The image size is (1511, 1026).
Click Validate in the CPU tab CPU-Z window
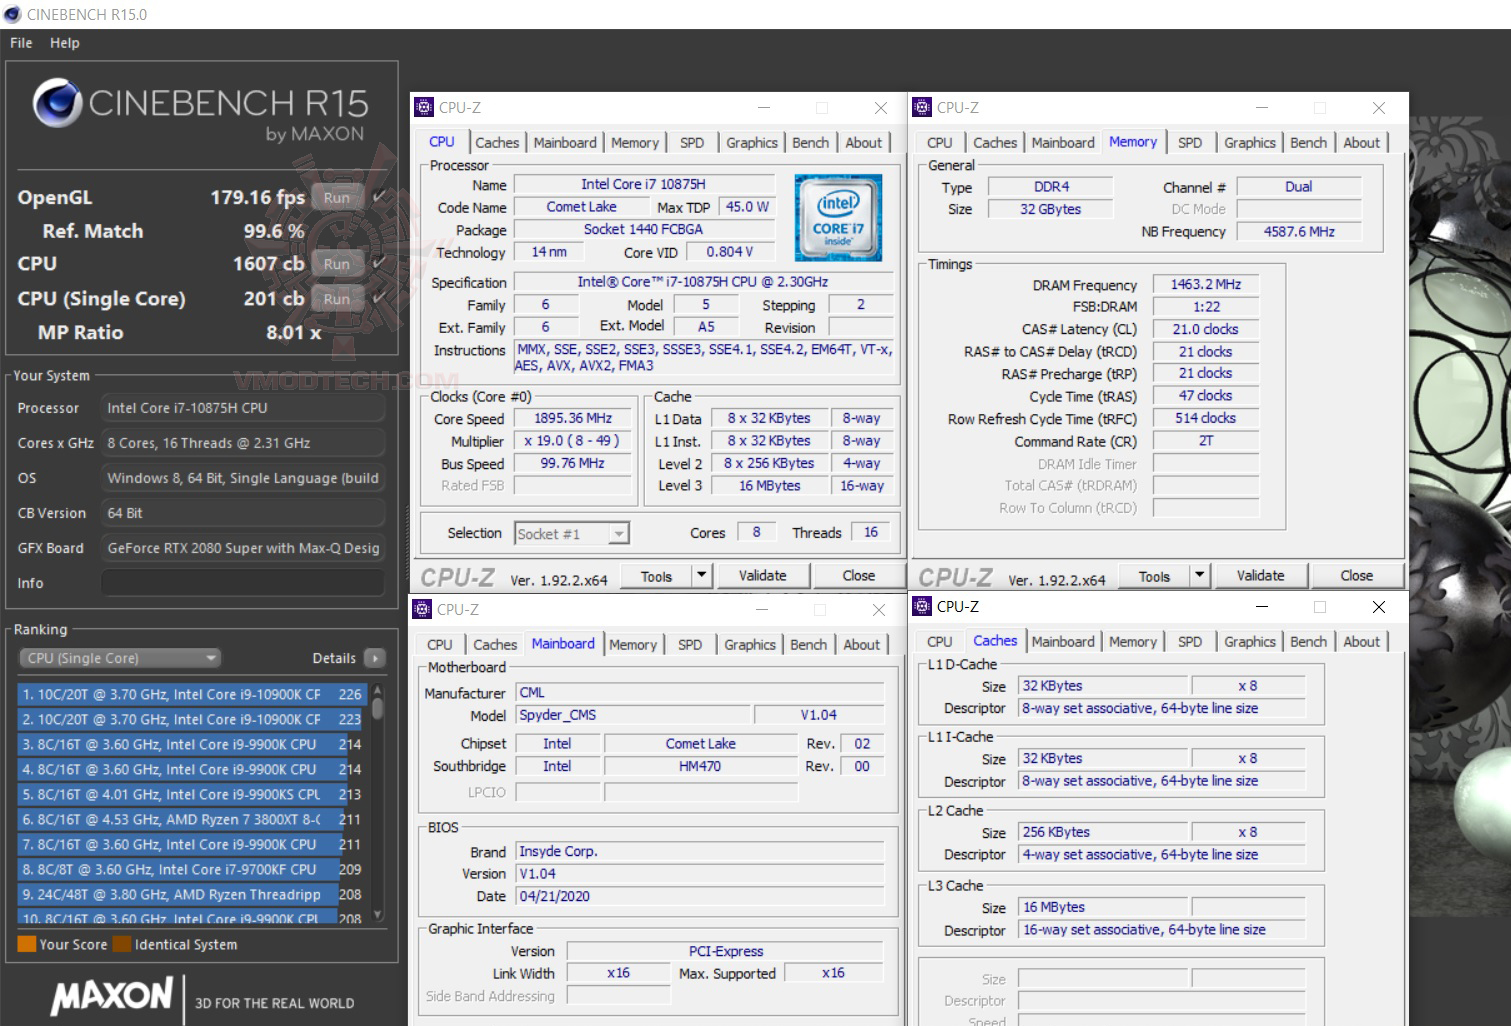pos(762,575)
